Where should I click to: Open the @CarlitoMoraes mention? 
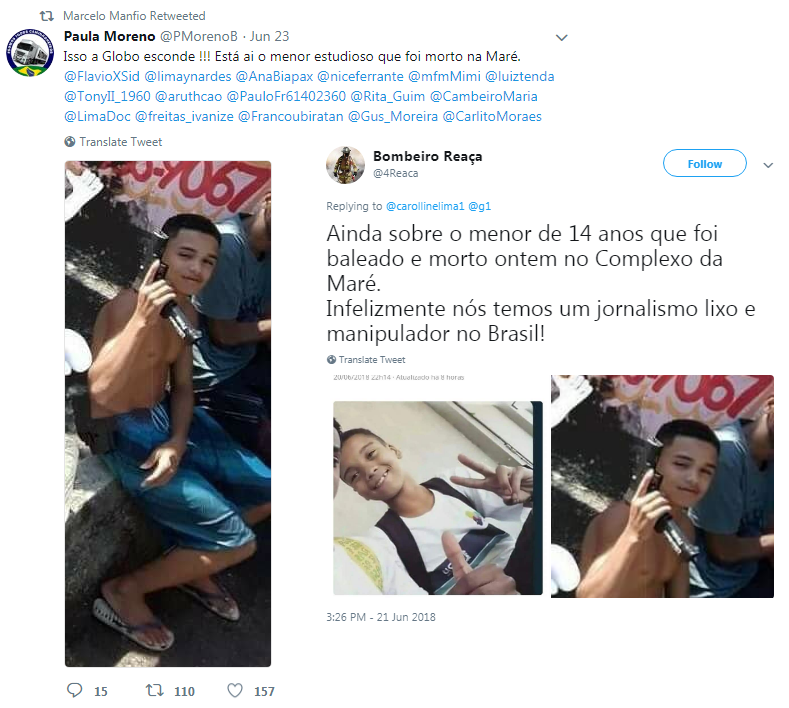[x=492, y=117]
